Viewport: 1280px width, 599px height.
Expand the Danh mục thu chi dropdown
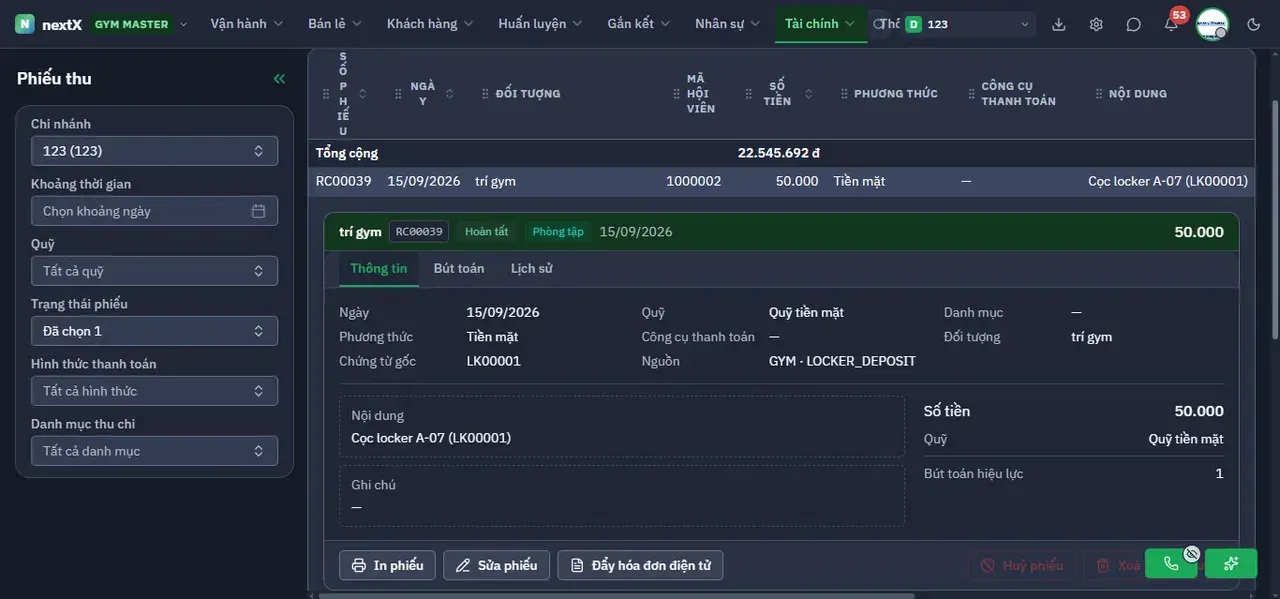[154, 451]
